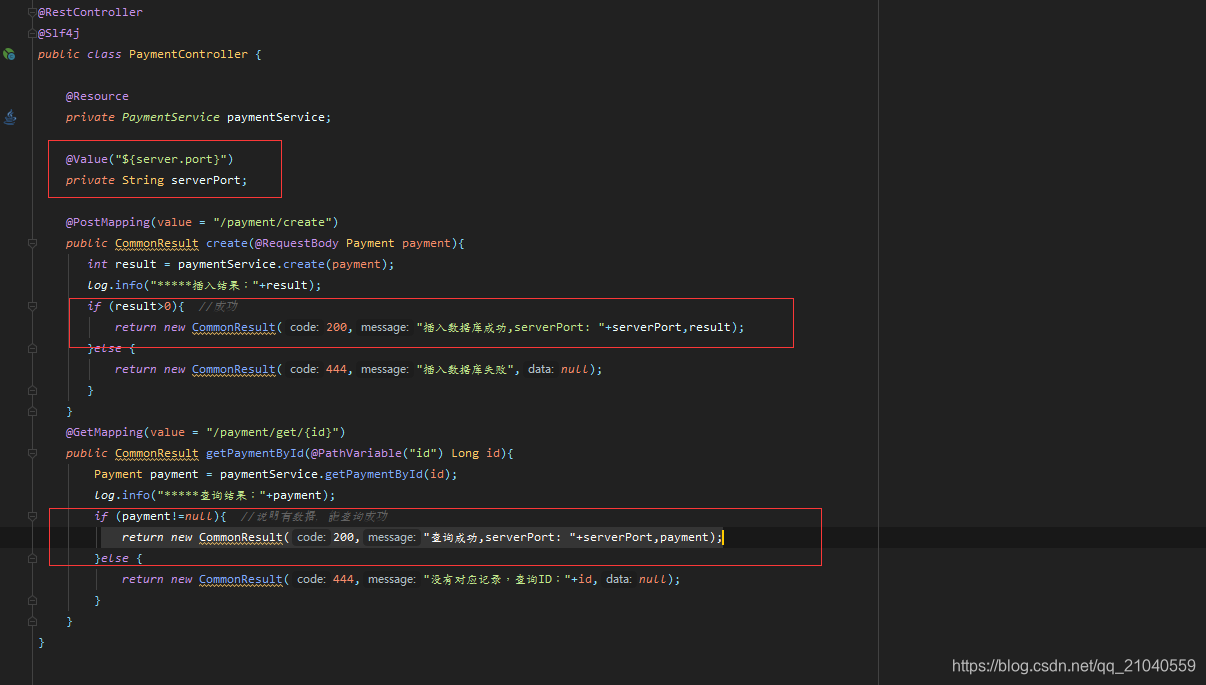
Task: Click the Java injection gutter icon beside paymentService field
Action: (10, 117)
